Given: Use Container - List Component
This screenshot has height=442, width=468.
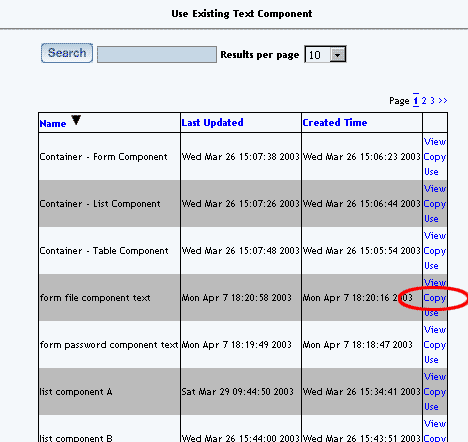Looking at the screenshot, I should (x=431, y=219).
